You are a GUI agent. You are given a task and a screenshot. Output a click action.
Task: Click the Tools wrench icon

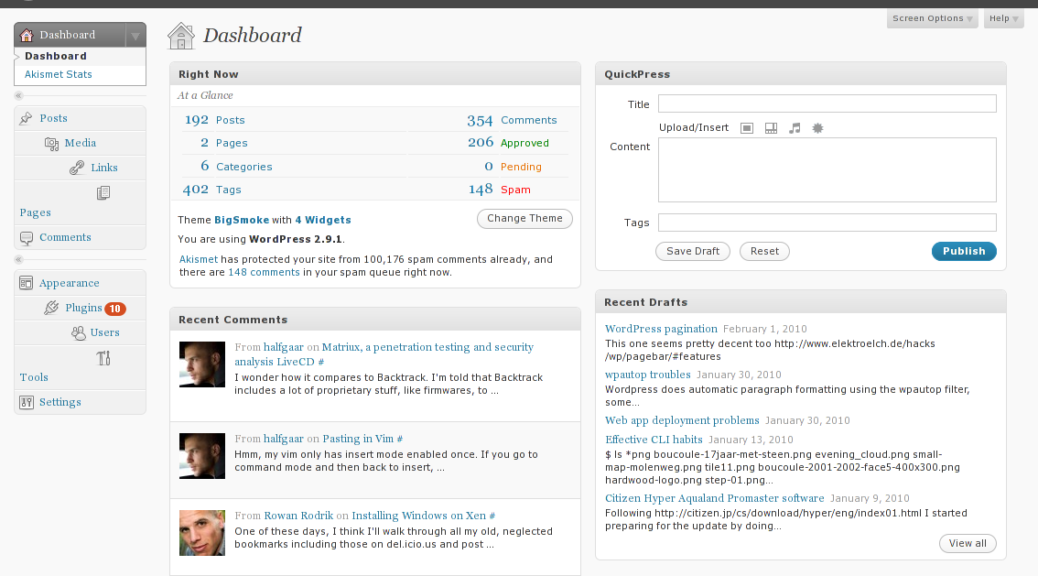[103, 358]
